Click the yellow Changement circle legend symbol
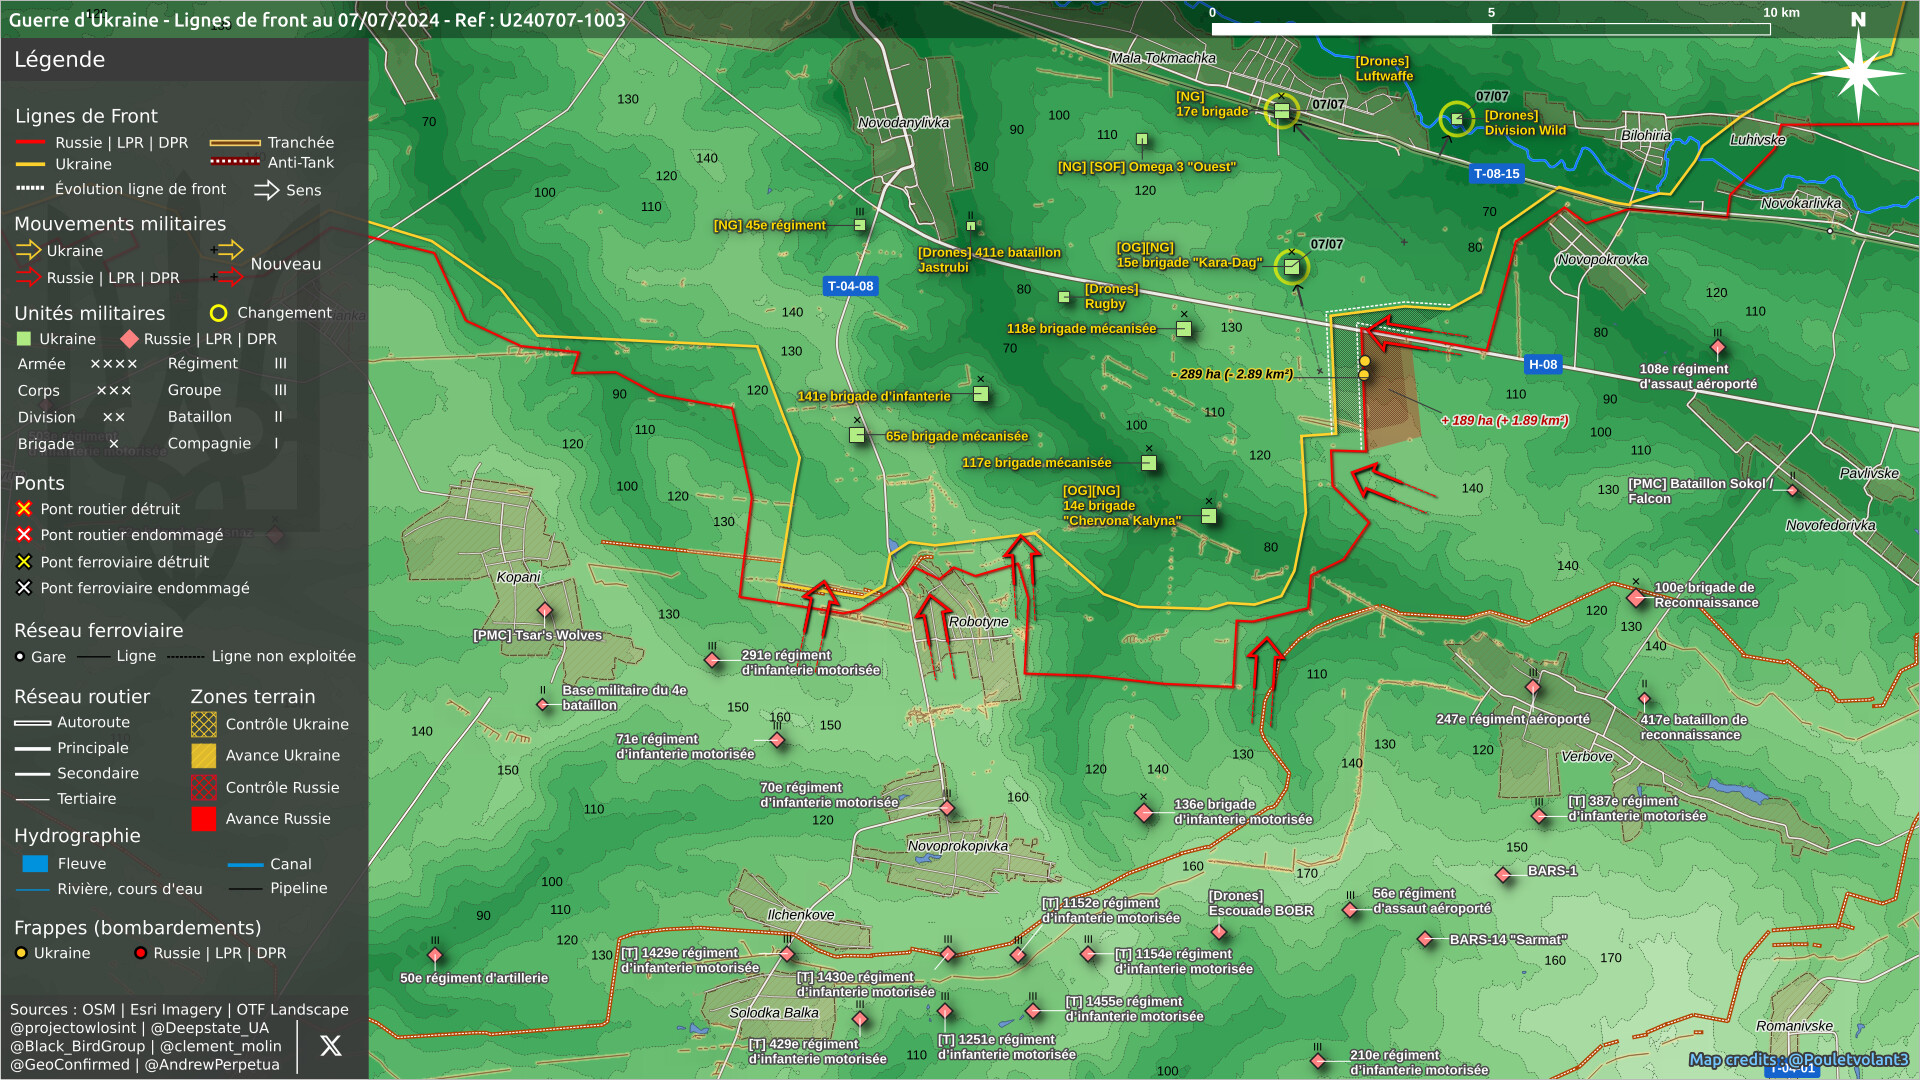The height and width of the screenshot is (1080, 1920). pos(218,313)
